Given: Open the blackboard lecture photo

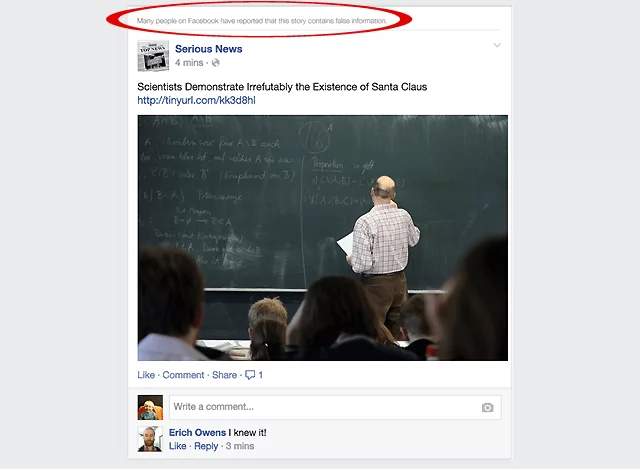Looking at the screenshot, I should coord(322,238).
